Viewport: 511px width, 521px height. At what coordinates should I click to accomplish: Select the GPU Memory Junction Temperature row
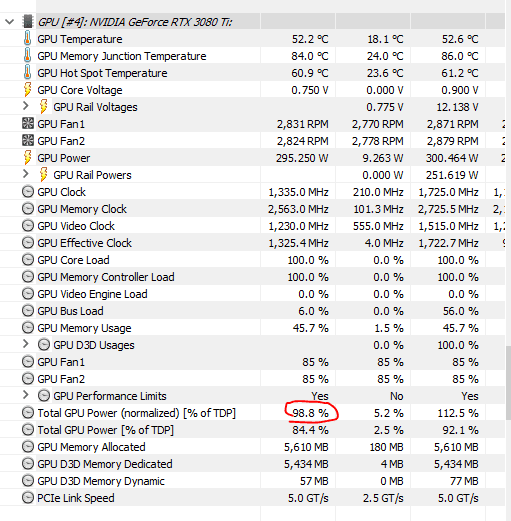click(x=252, y=55)
